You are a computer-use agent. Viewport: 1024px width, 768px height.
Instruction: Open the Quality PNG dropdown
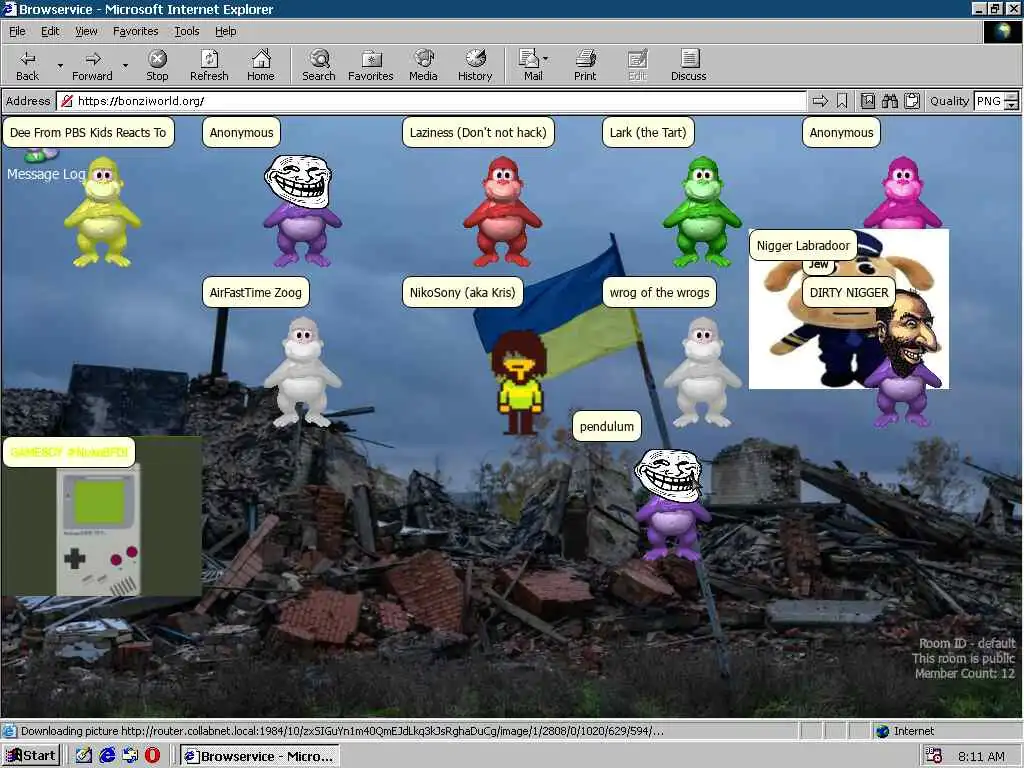1011,101
